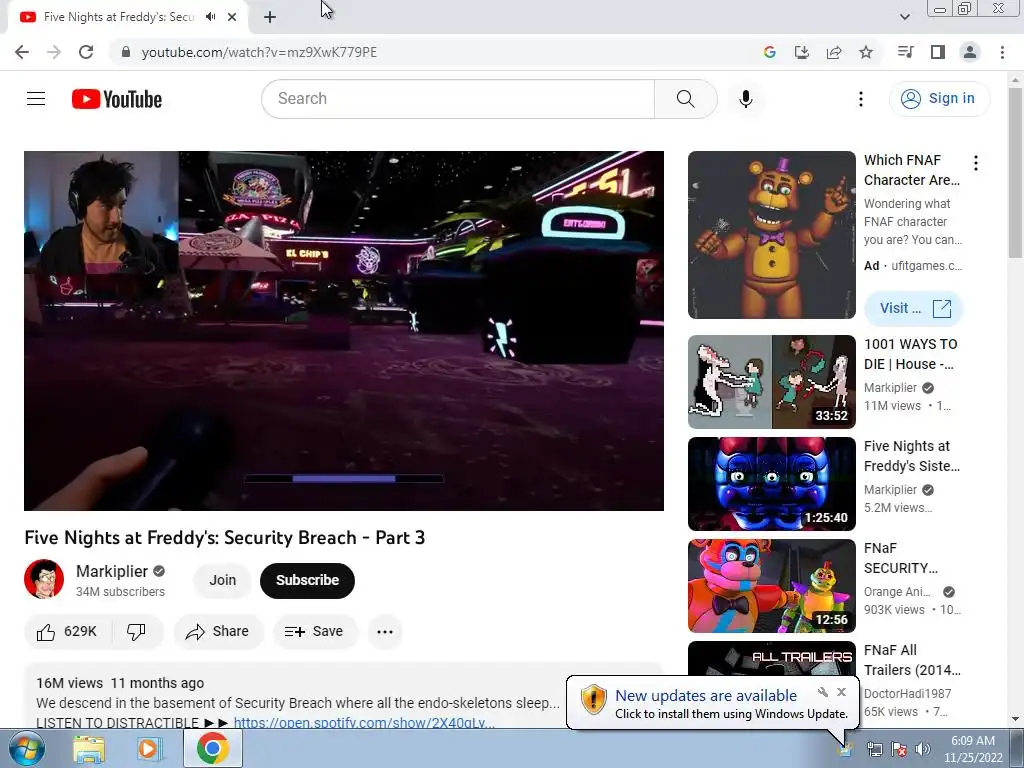Click the 1001 WAYS TO DIE title
This screenshot has width=1024, height=768.
[910, 354]
